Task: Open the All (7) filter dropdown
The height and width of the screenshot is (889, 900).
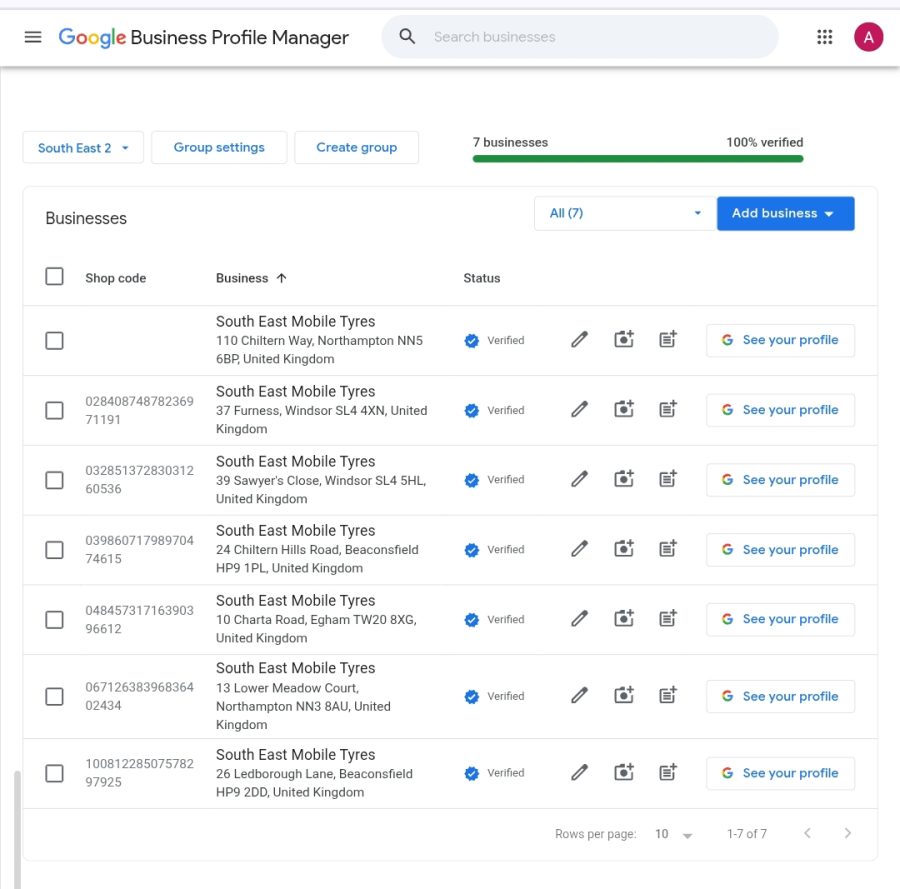Action: point(625,213)
